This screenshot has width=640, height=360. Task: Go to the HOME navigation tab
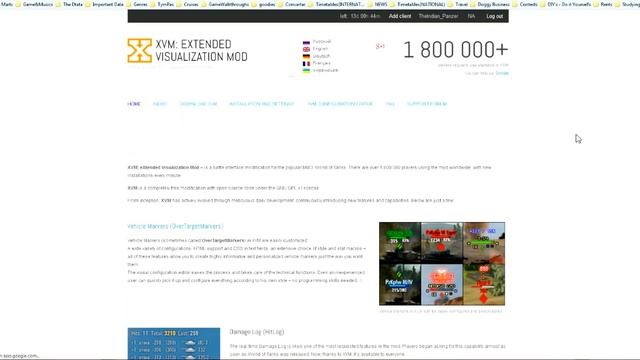coord(134,104)
